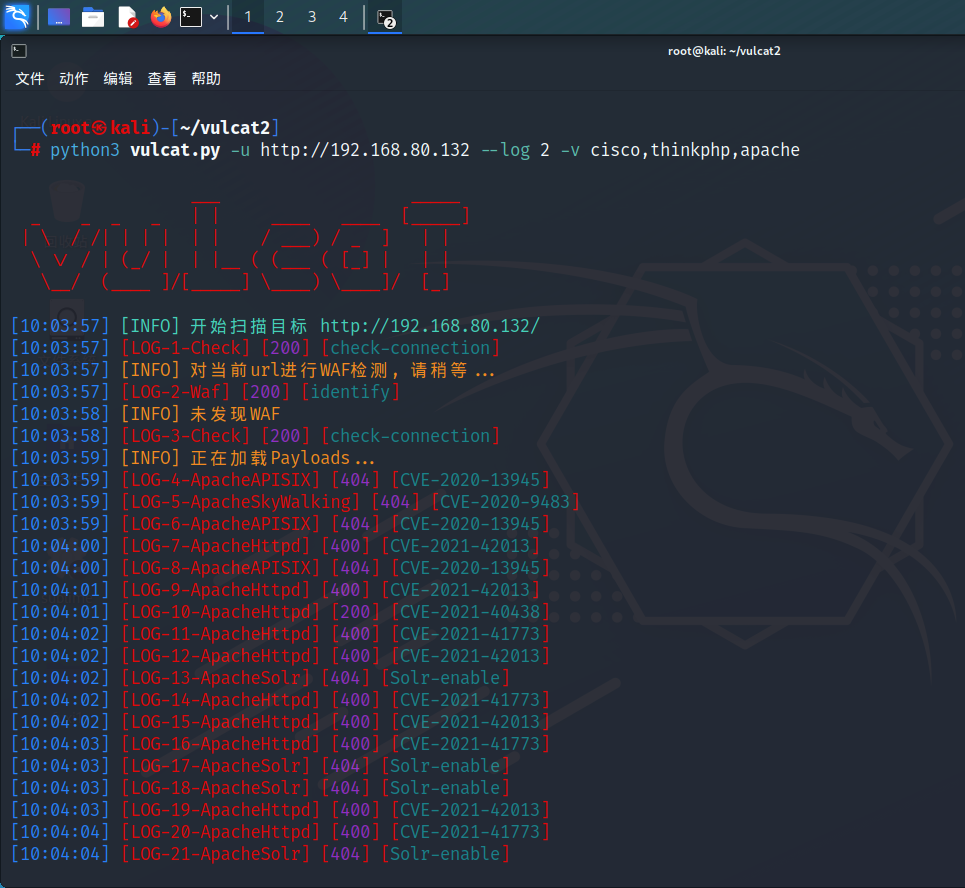Open the Kali Linux applications menu
The width and height of the screenshot is (965, 888).
click(17, 17)
